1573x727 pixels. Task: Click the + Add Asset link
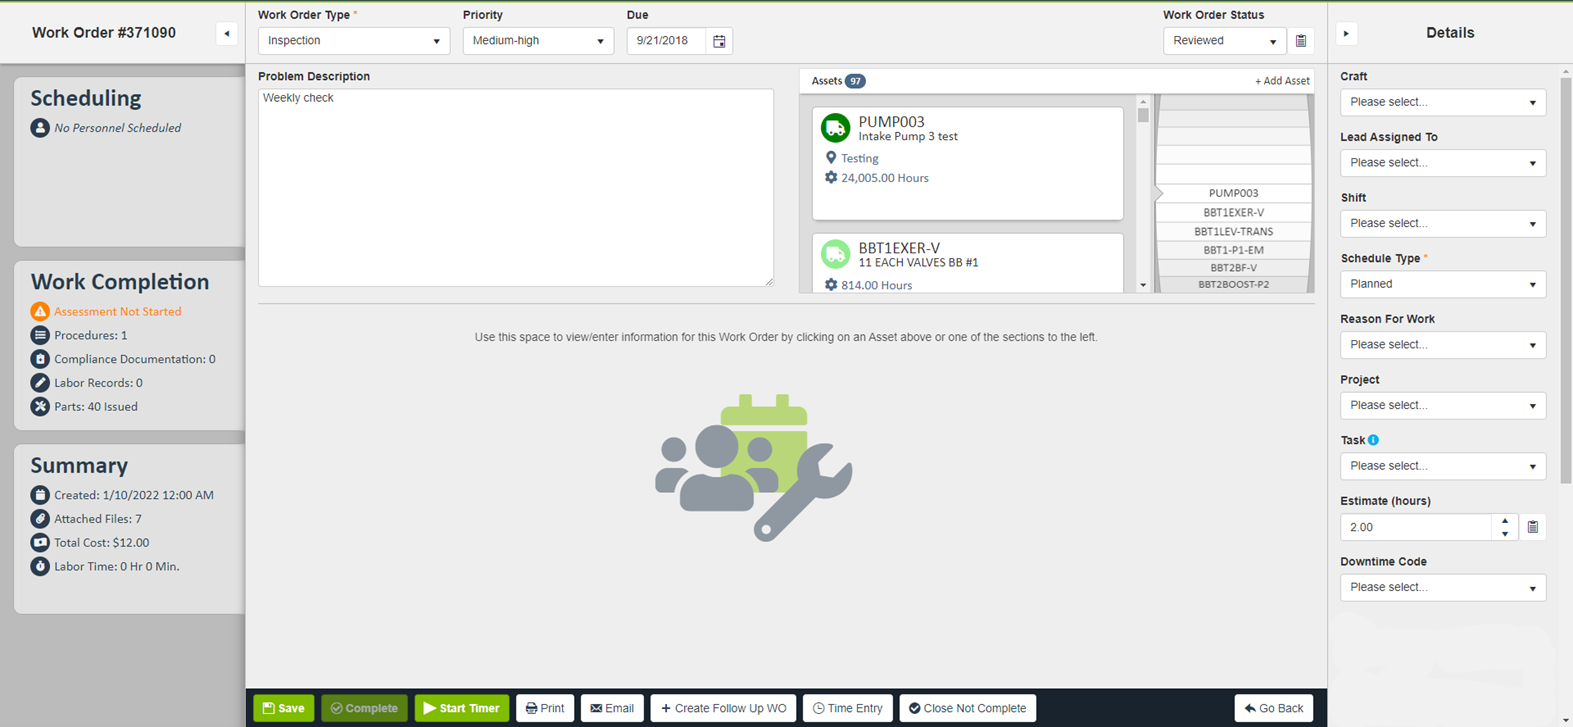point(1282,81)
